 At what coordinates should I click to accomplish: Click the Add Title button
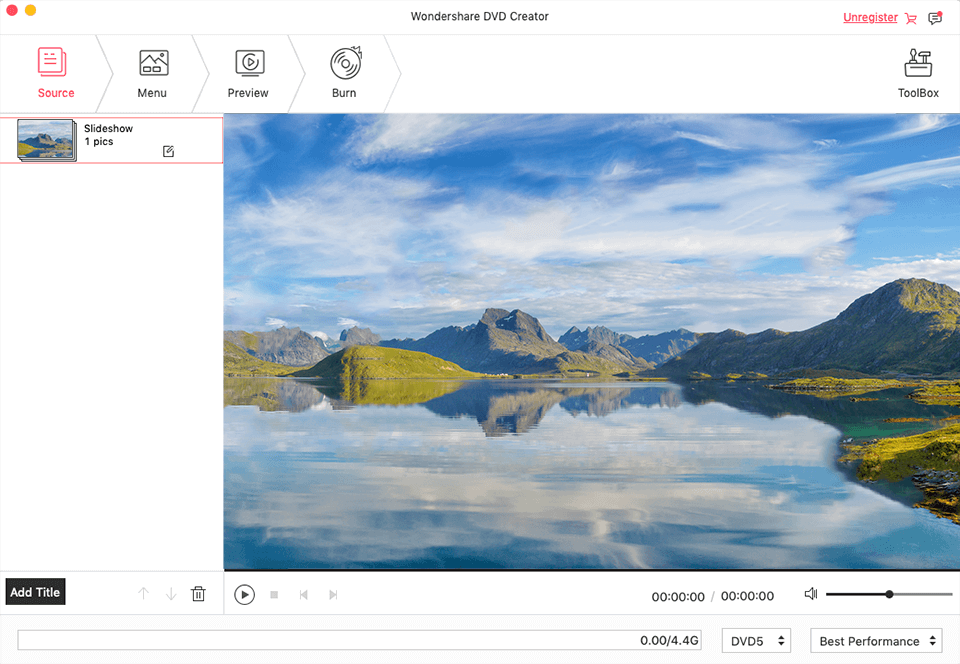[35, 592]
